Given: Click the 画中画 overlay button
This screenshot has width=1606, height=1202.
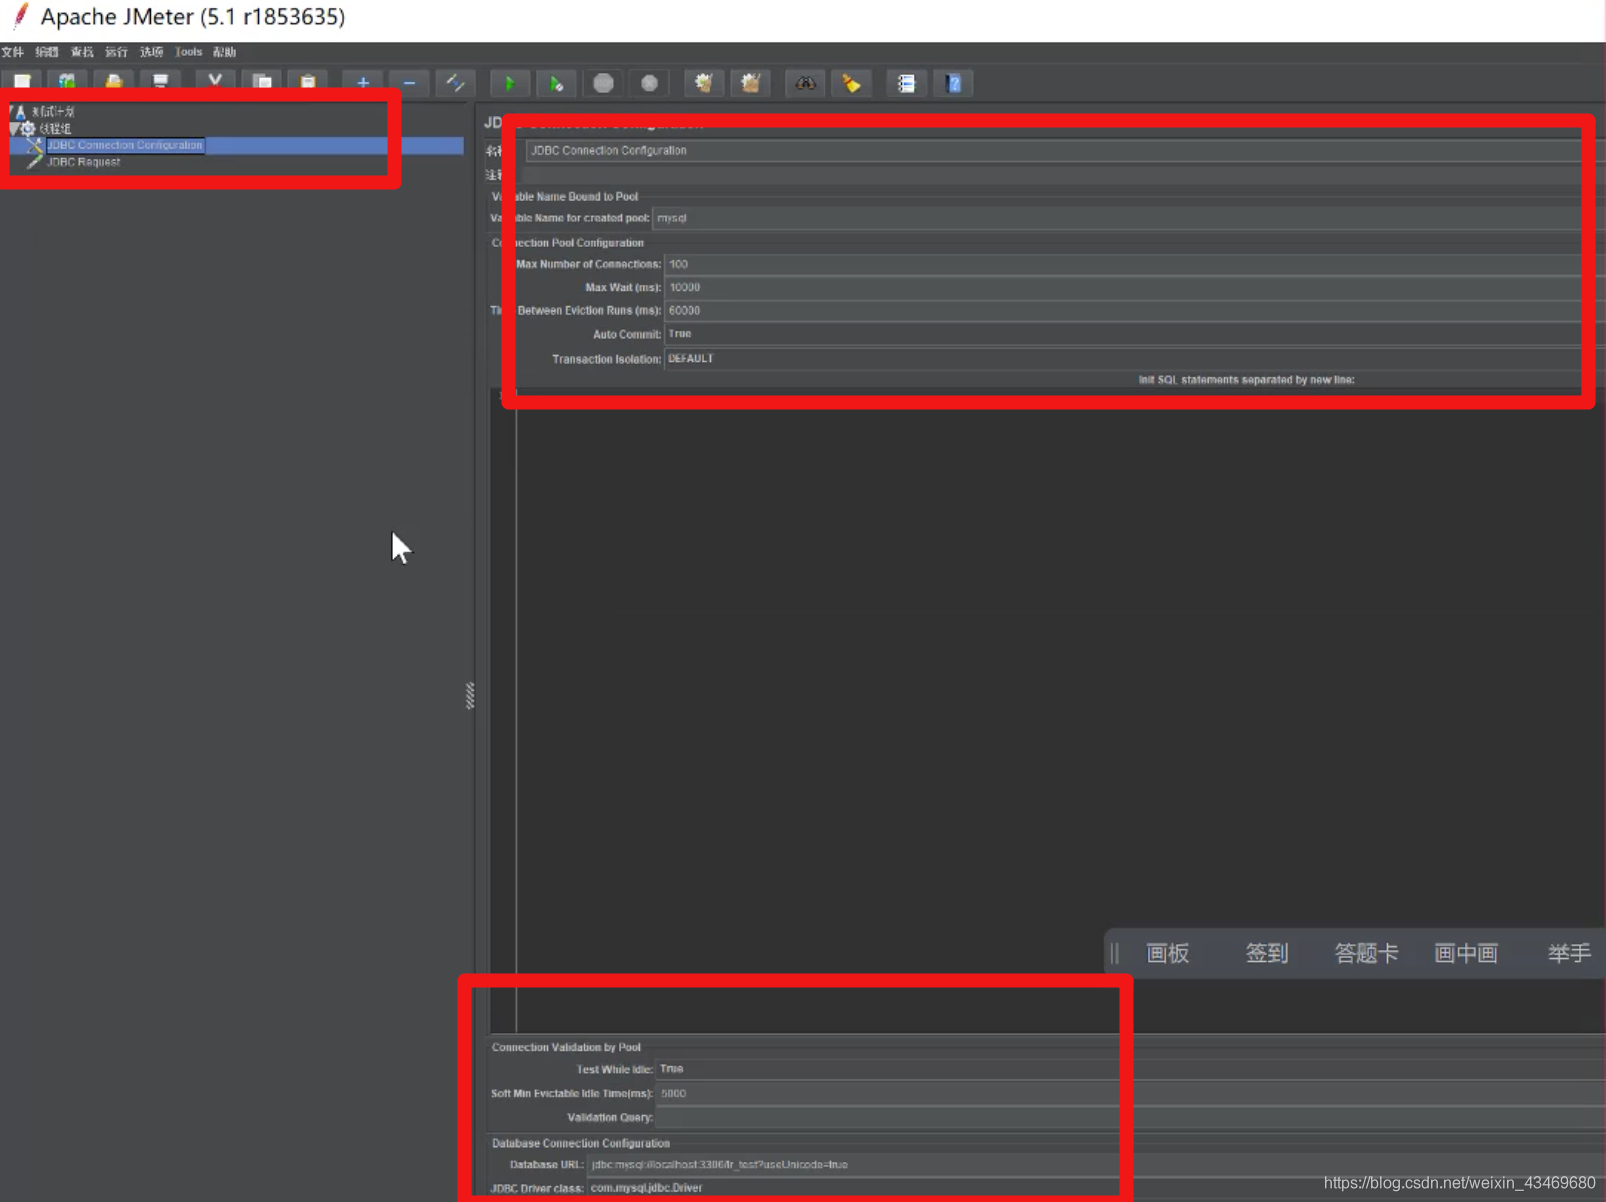Looking at the screenshot, I should (x=1466, y=954).
